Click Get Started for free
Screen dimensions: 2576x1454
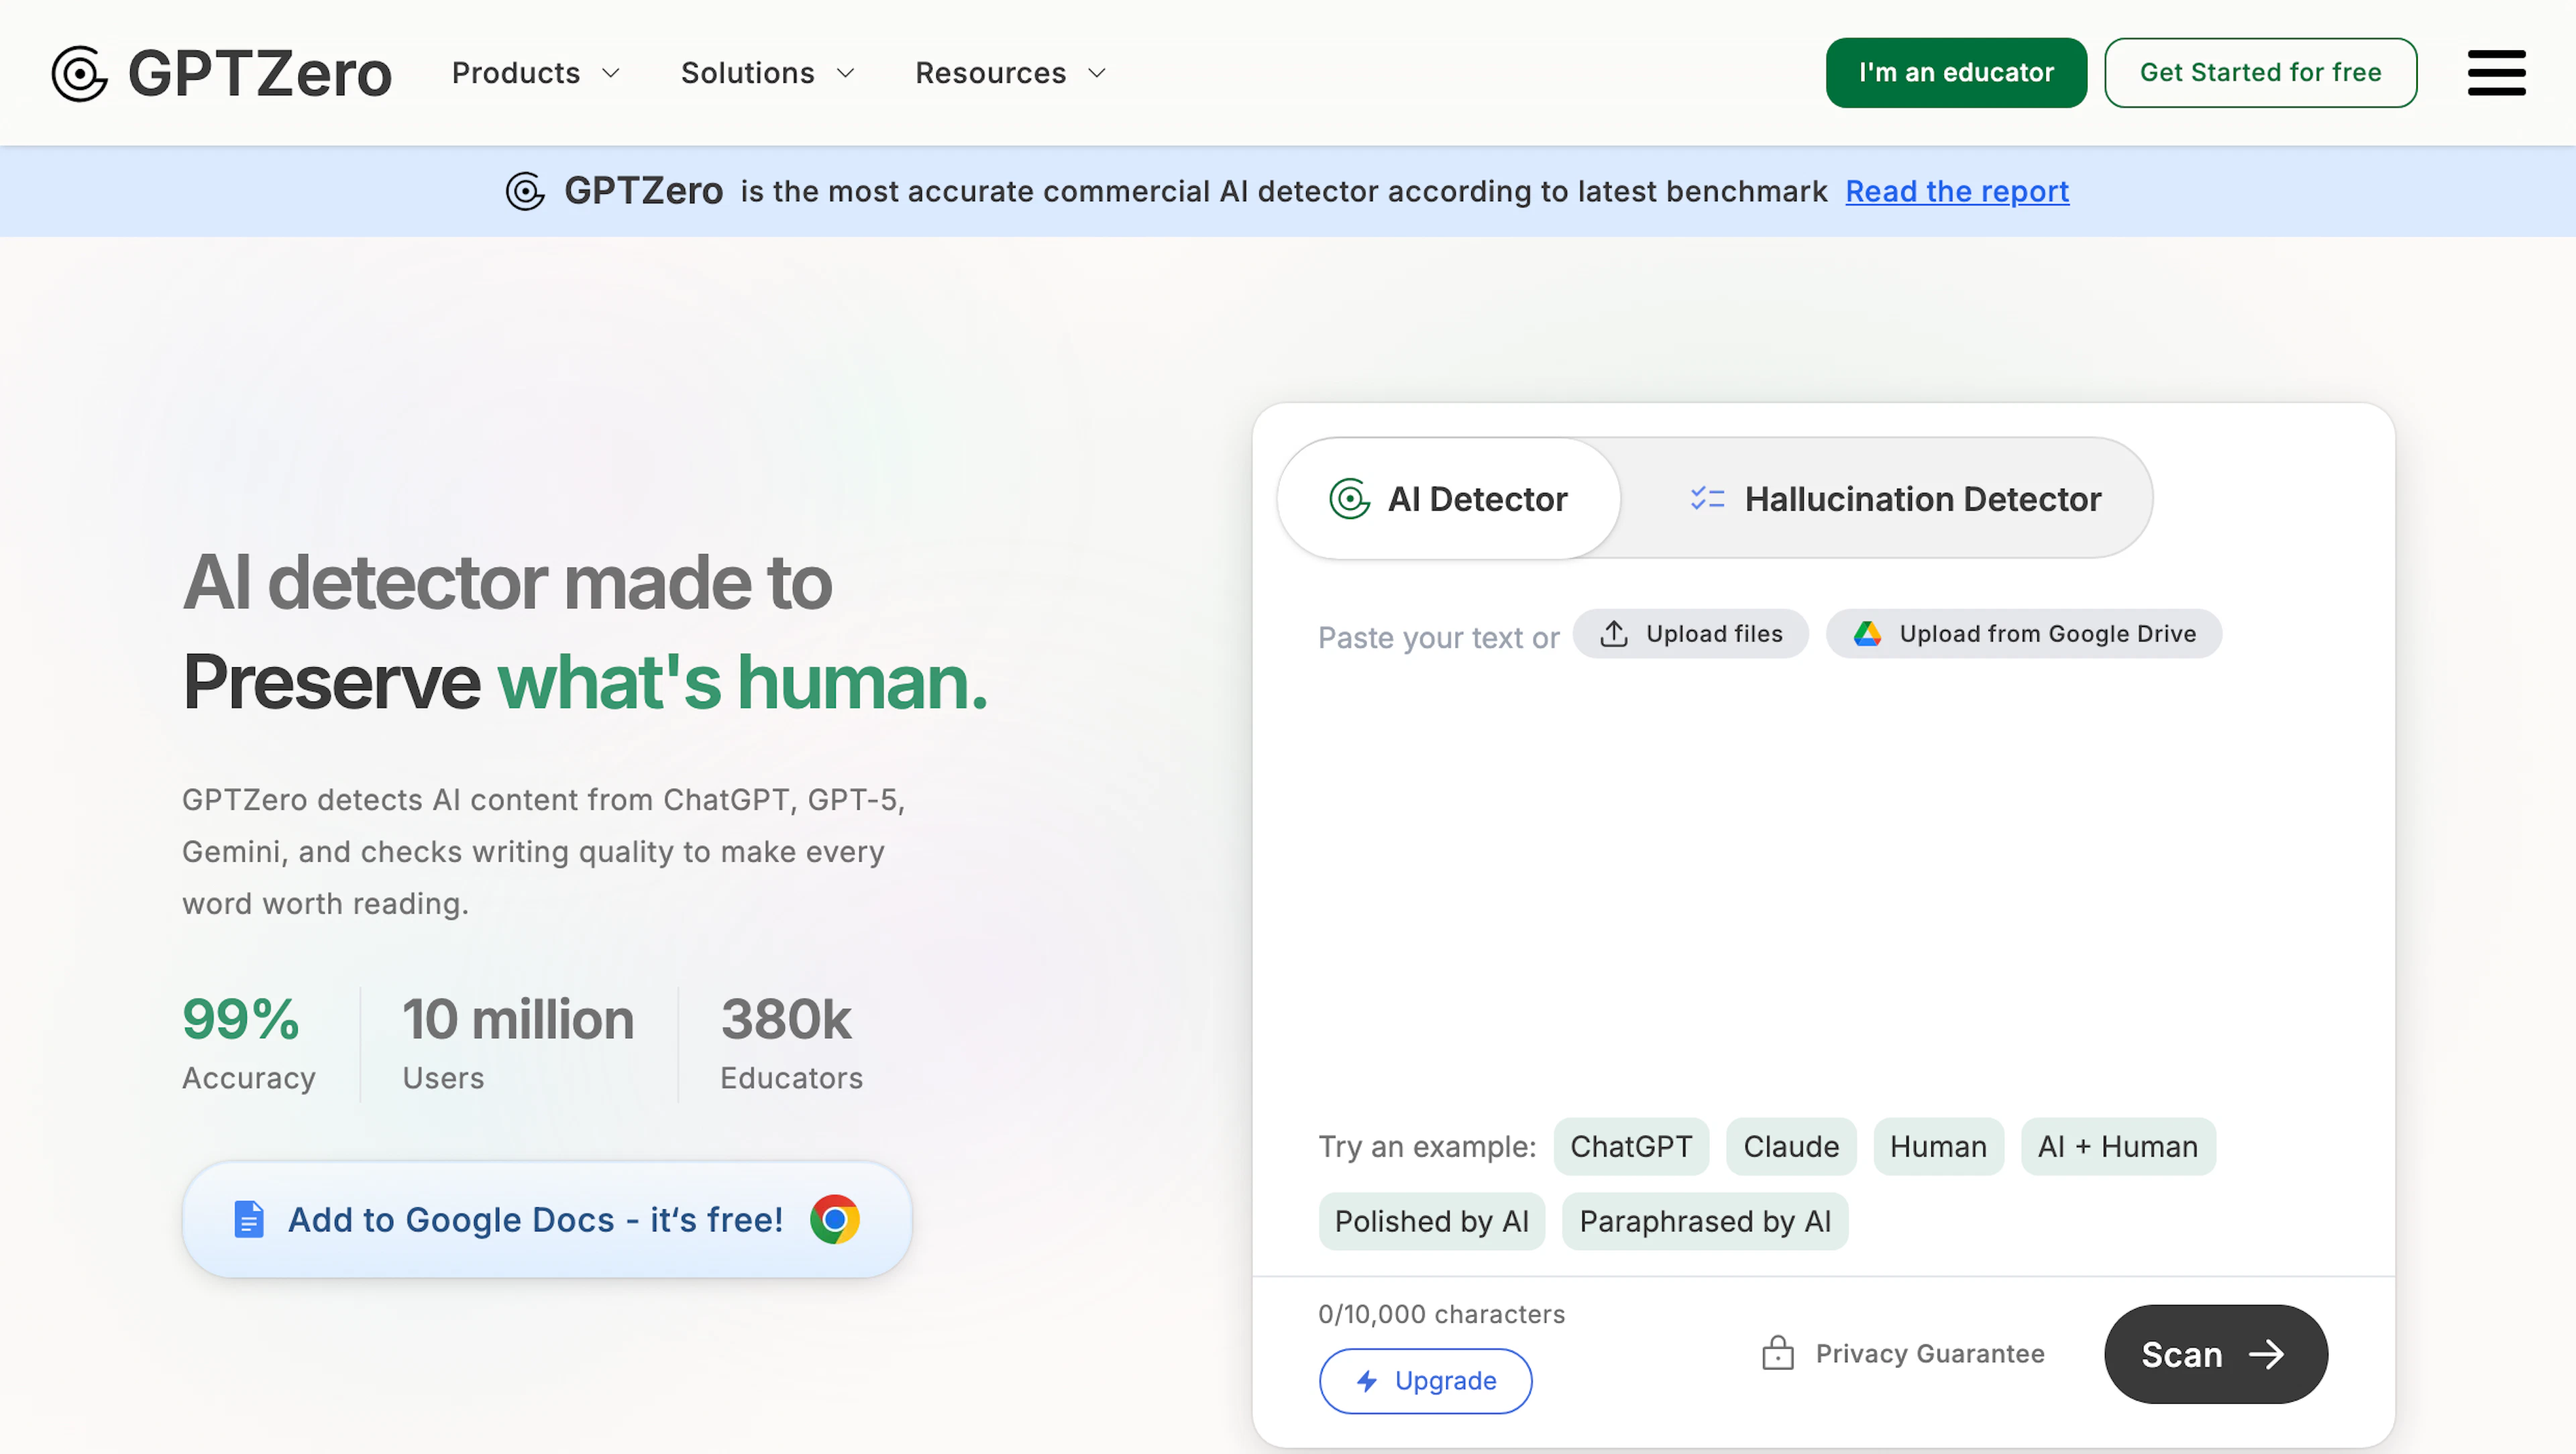2260,72
